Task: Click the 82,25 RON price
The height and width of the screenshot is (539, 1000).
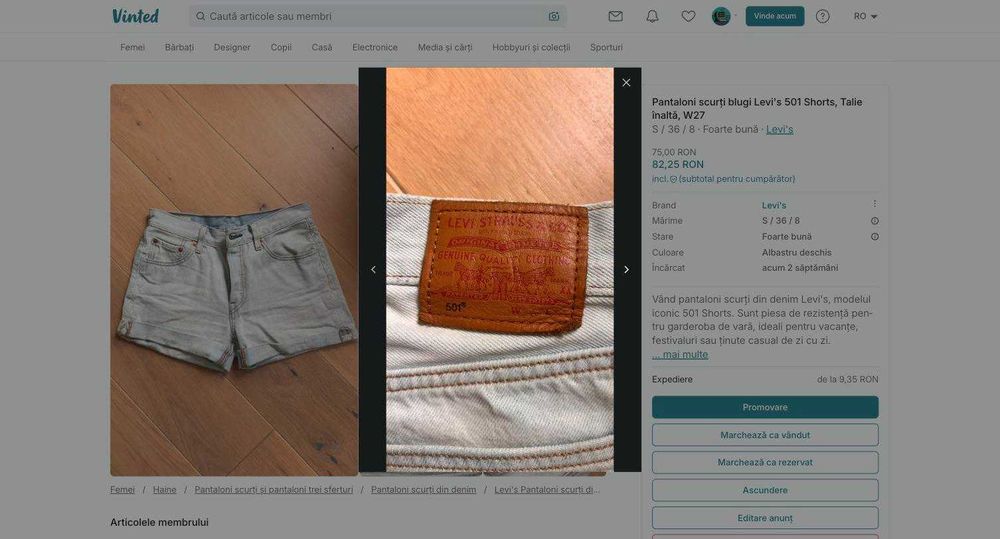Action: (677, 165)
